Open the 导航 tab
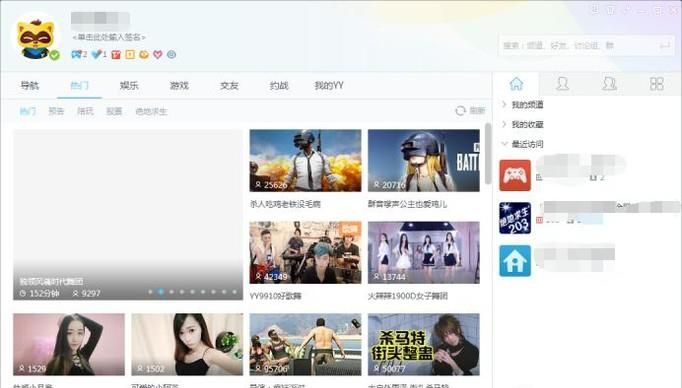This screenshot has height=388, width=682. point(30,86)
